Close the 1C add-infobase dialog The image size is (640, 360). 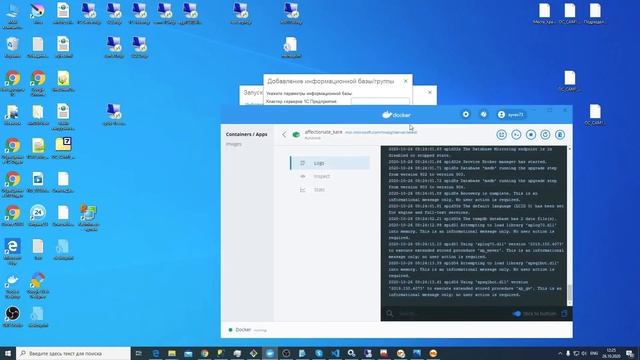(x=406, y=81)
